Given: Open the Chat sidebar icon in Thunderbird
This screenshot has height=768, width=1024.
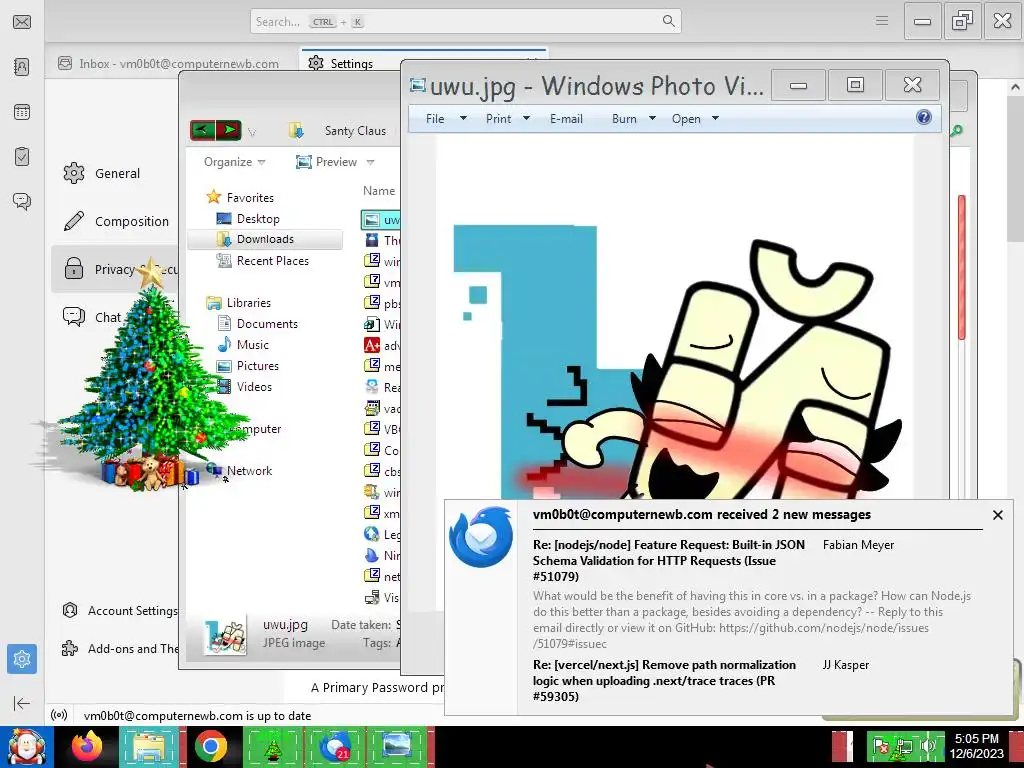Looking at the screenshot, I should click(22, 201).
